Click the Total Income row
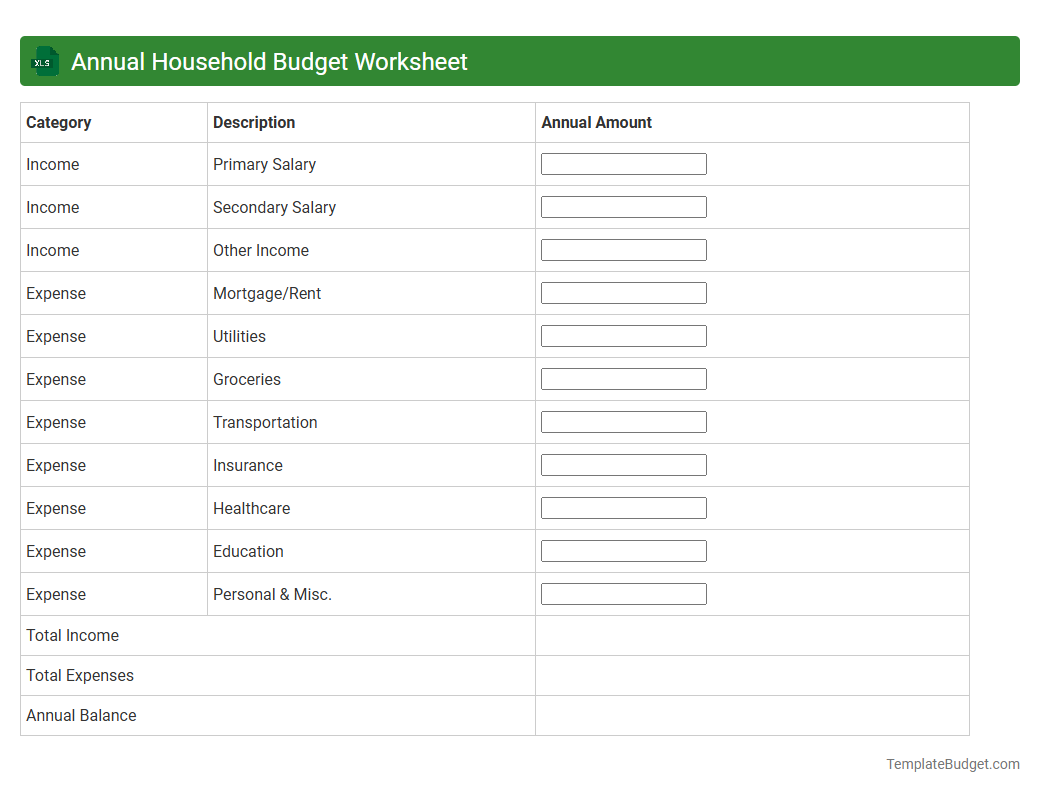The width and height of the screenshot is (1040, 793). coord(72,635)
